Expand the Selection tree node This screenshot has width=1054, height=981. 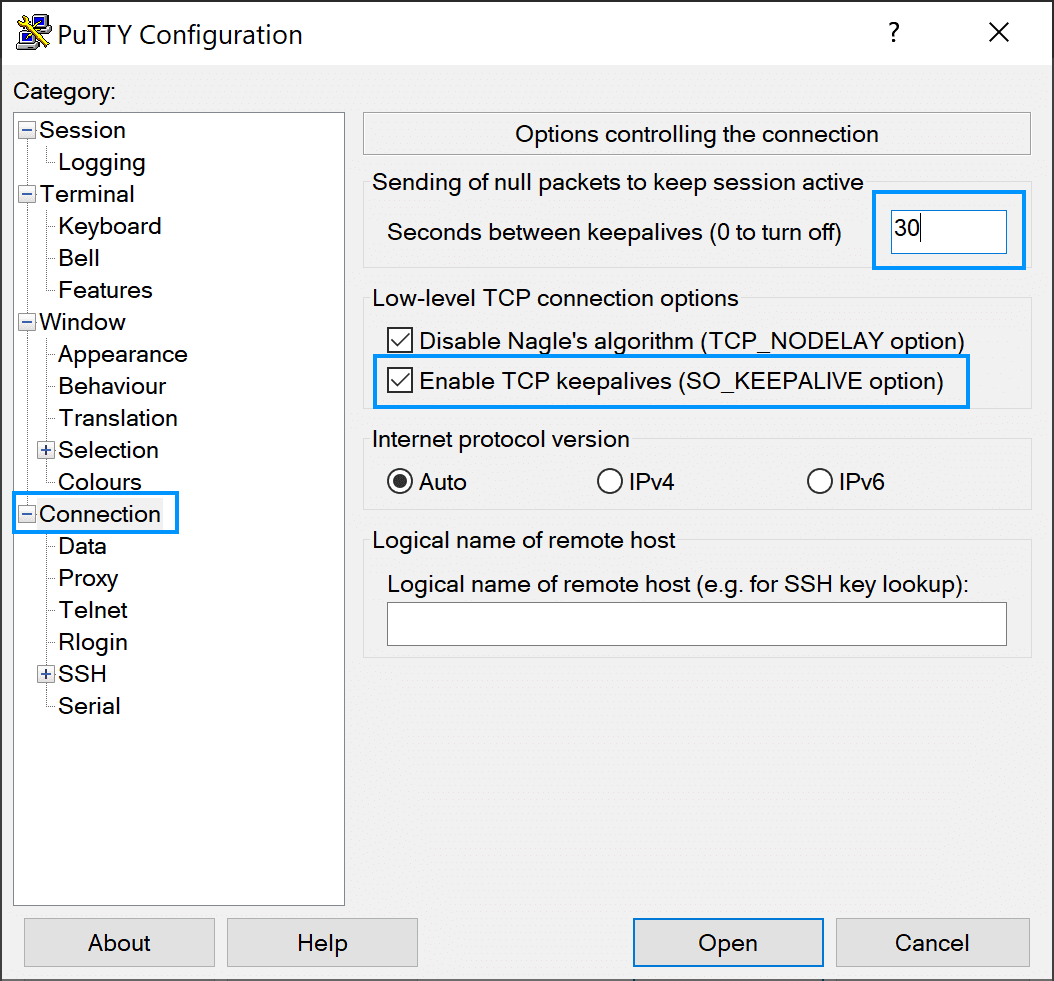46,450
